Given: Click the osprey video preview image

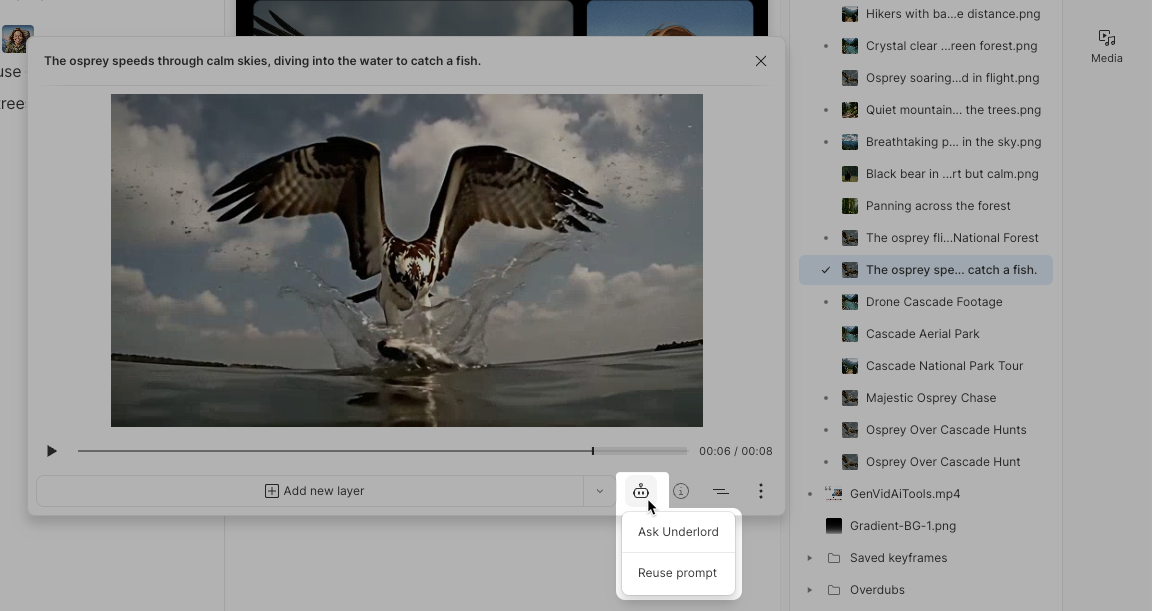Looking at the screenshot, I should pos(406,260).
